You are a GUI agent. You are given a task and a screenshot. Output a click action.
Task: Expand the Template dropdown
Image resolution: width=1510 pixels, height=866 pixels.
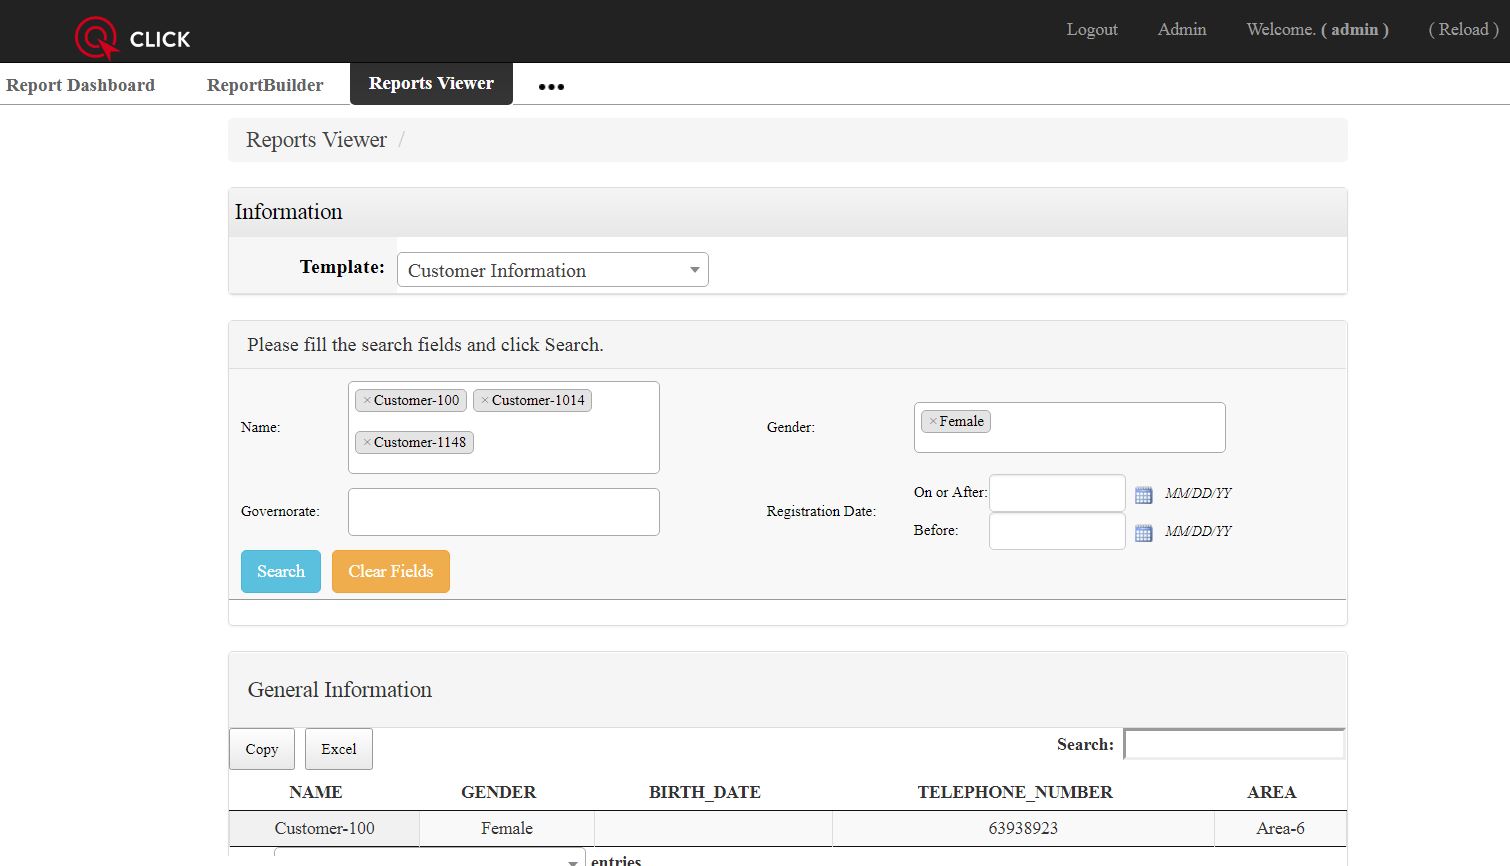[552, 270]
